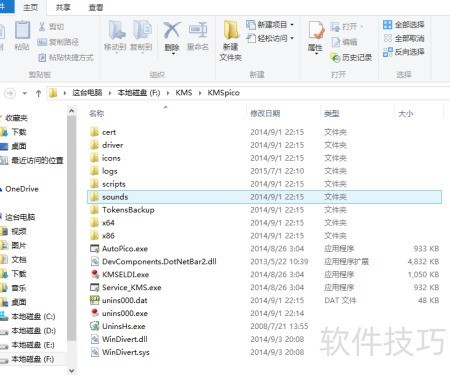450x375 pixels.
Task: Click Copy path option
Action: point(58,42)
